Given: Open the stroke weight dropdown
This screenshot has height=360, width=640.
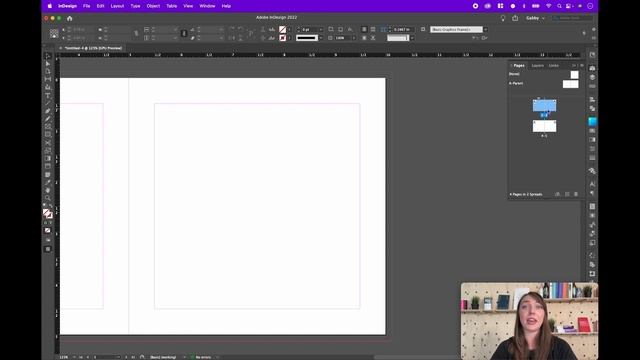Looking at the screenshot, I should (x=321, y=30).
